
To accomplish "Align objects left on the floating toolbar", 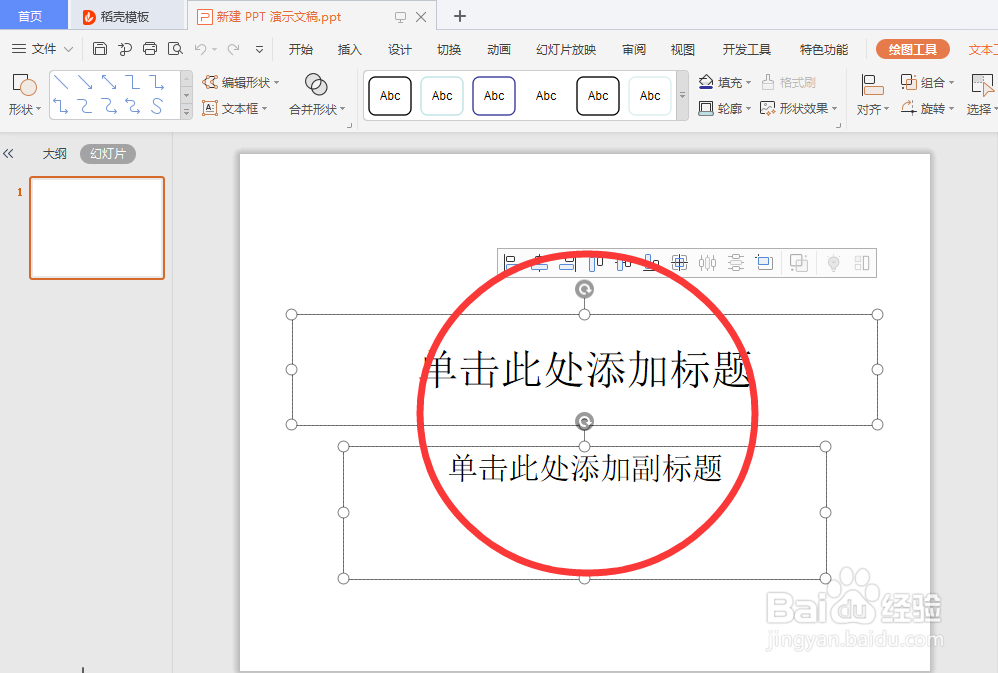I will [x=510, y=262].
